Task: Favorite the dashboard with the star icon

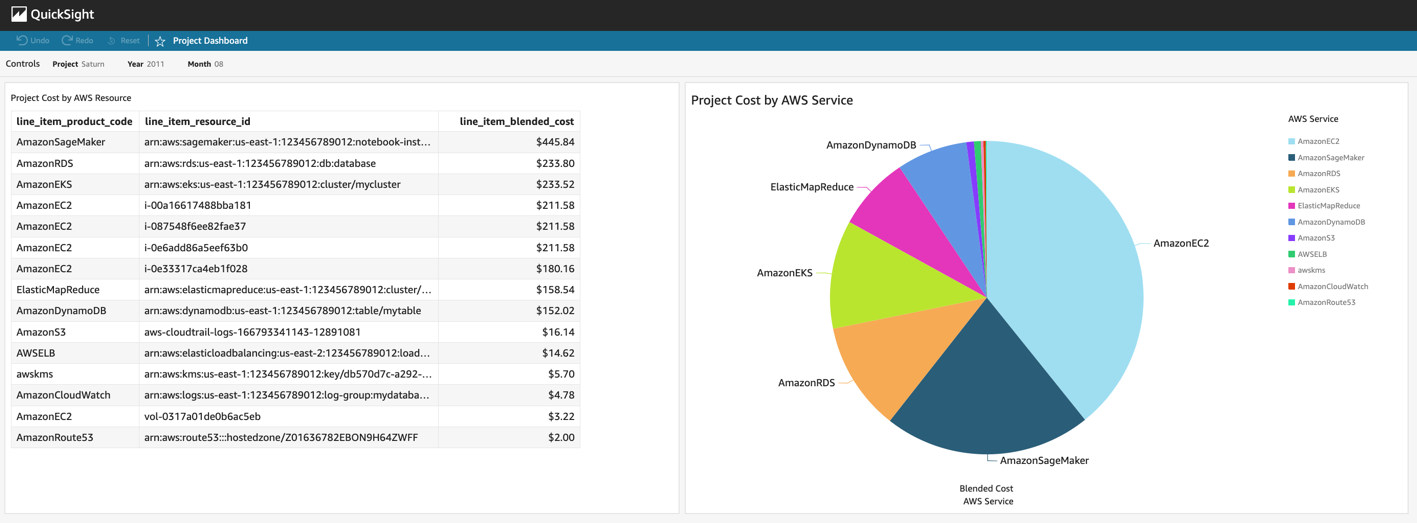Action: [x=160, y=41]
